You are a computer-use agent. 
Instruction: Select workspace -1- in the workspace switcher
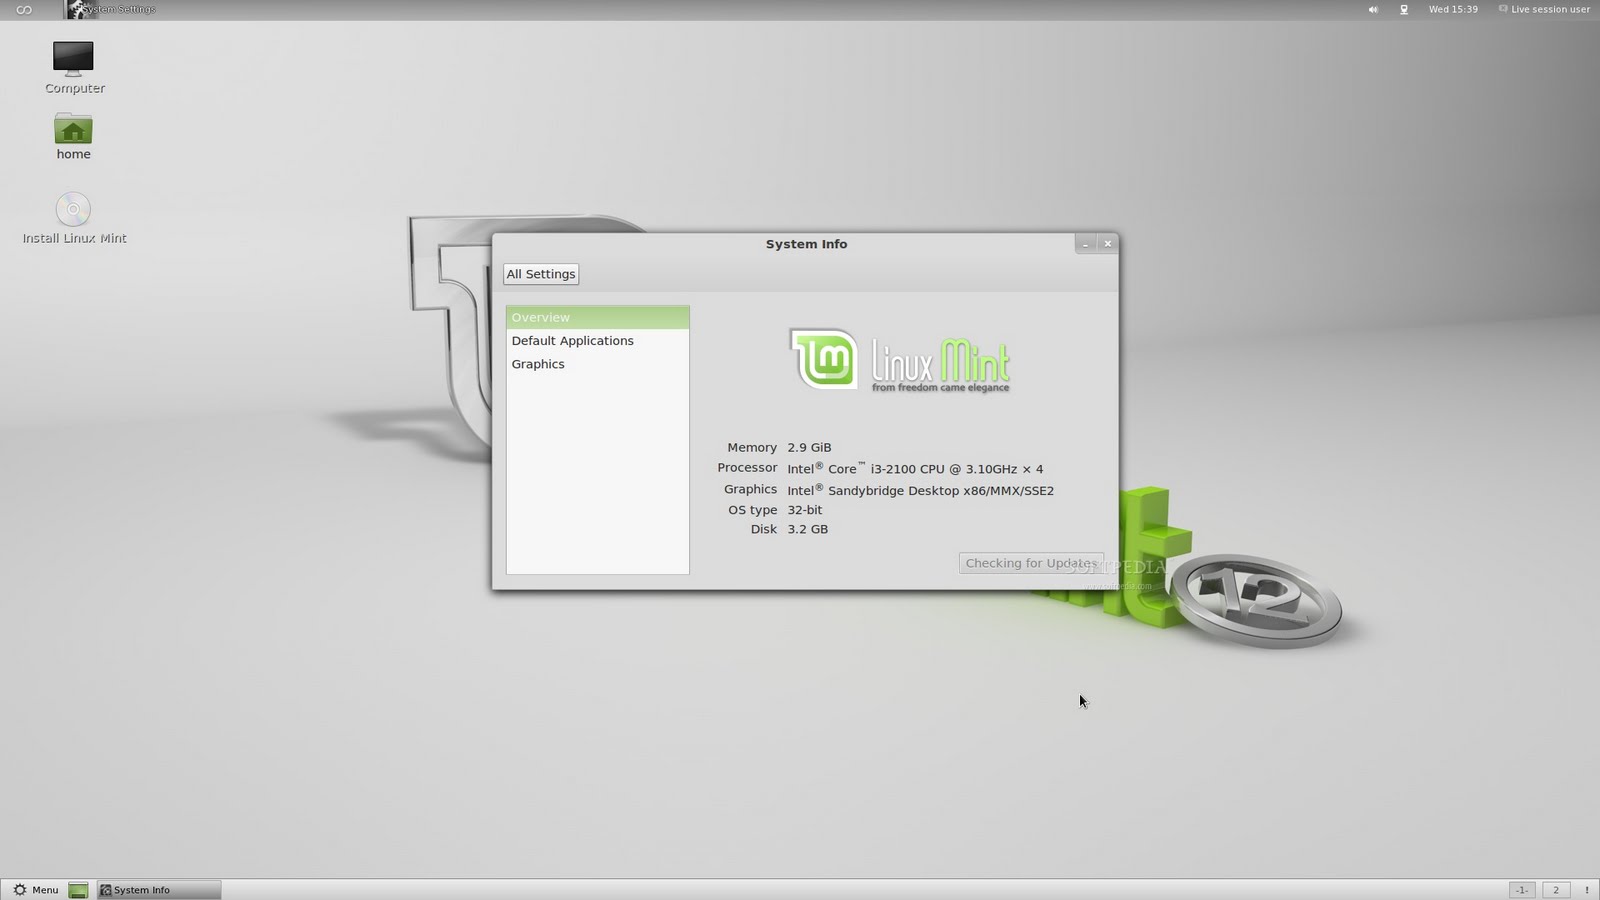pos(1521,889)
